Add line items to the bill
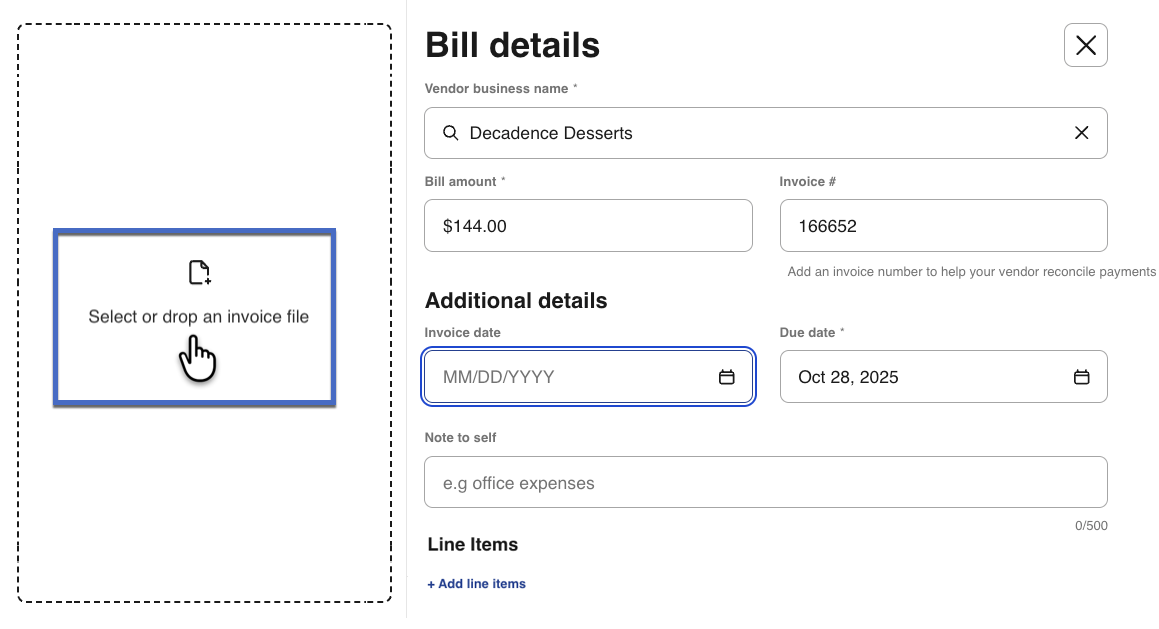This screenshot has width=1159, height=629. coord(477,584)
